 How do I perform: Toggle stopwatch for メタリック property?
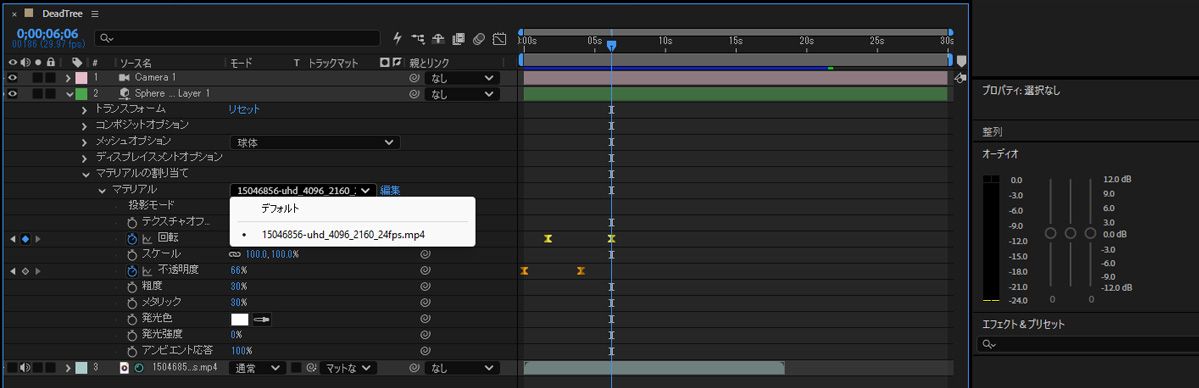(132, 302)
